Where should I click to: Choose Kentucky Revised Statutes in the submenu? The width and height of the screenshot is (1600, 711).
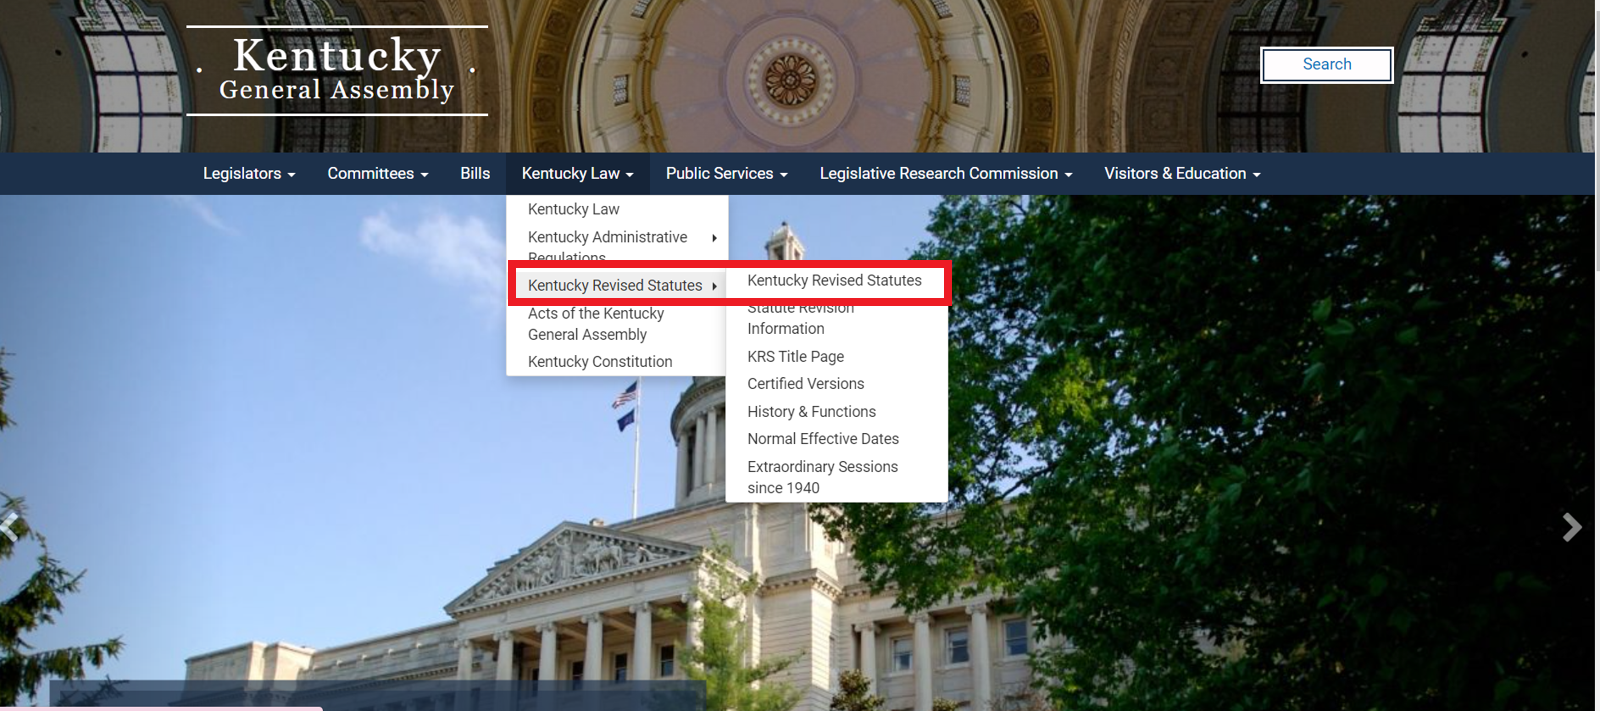tap(834, 281)
